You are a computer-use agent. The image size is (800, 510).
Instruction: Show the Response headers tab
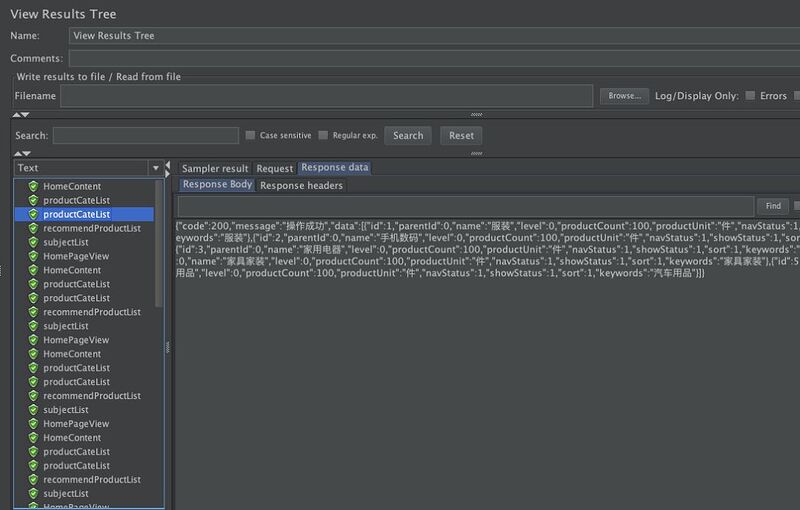click(x=301, y=186)
